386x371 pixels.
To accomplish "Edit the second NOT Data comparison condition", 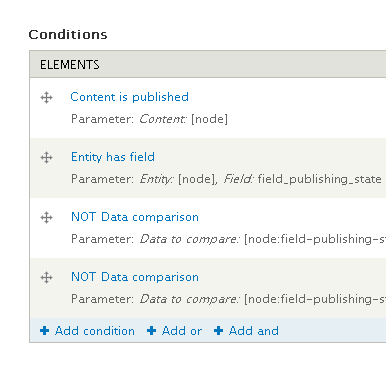I will point(135,277).
